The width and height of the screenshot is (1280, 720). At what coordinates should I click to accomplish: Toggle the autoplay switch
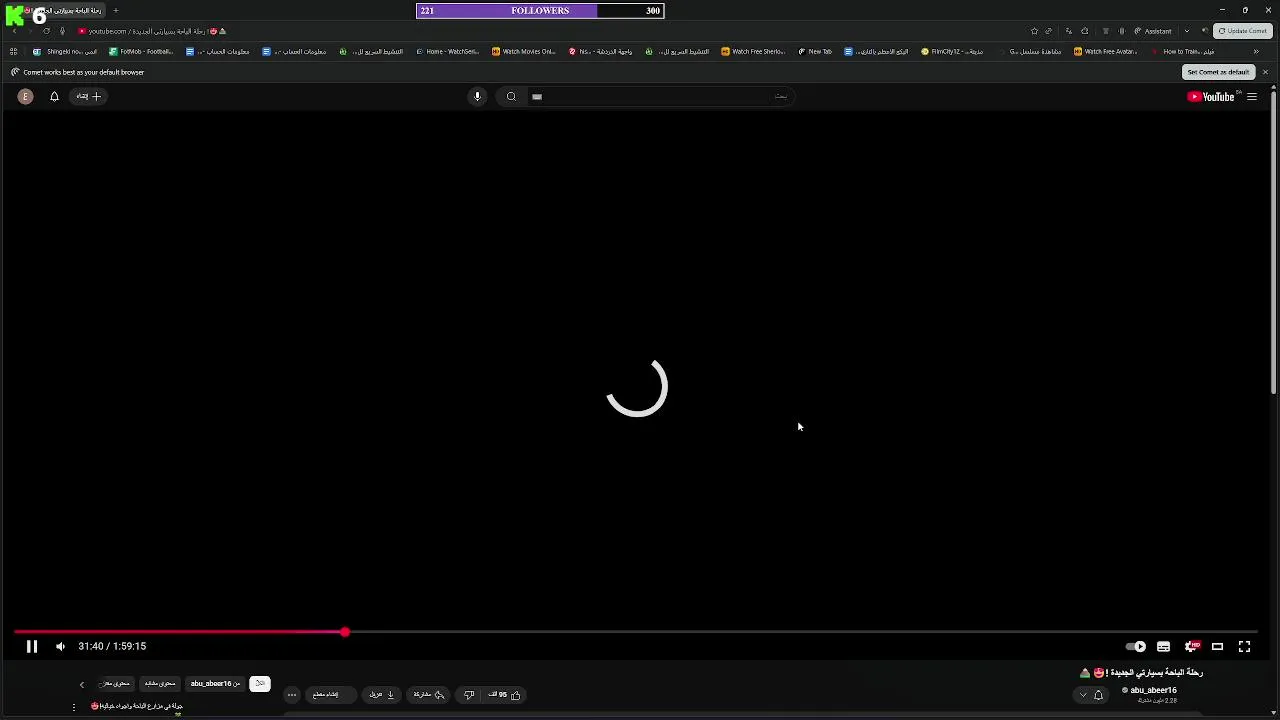coord(1136,646)
